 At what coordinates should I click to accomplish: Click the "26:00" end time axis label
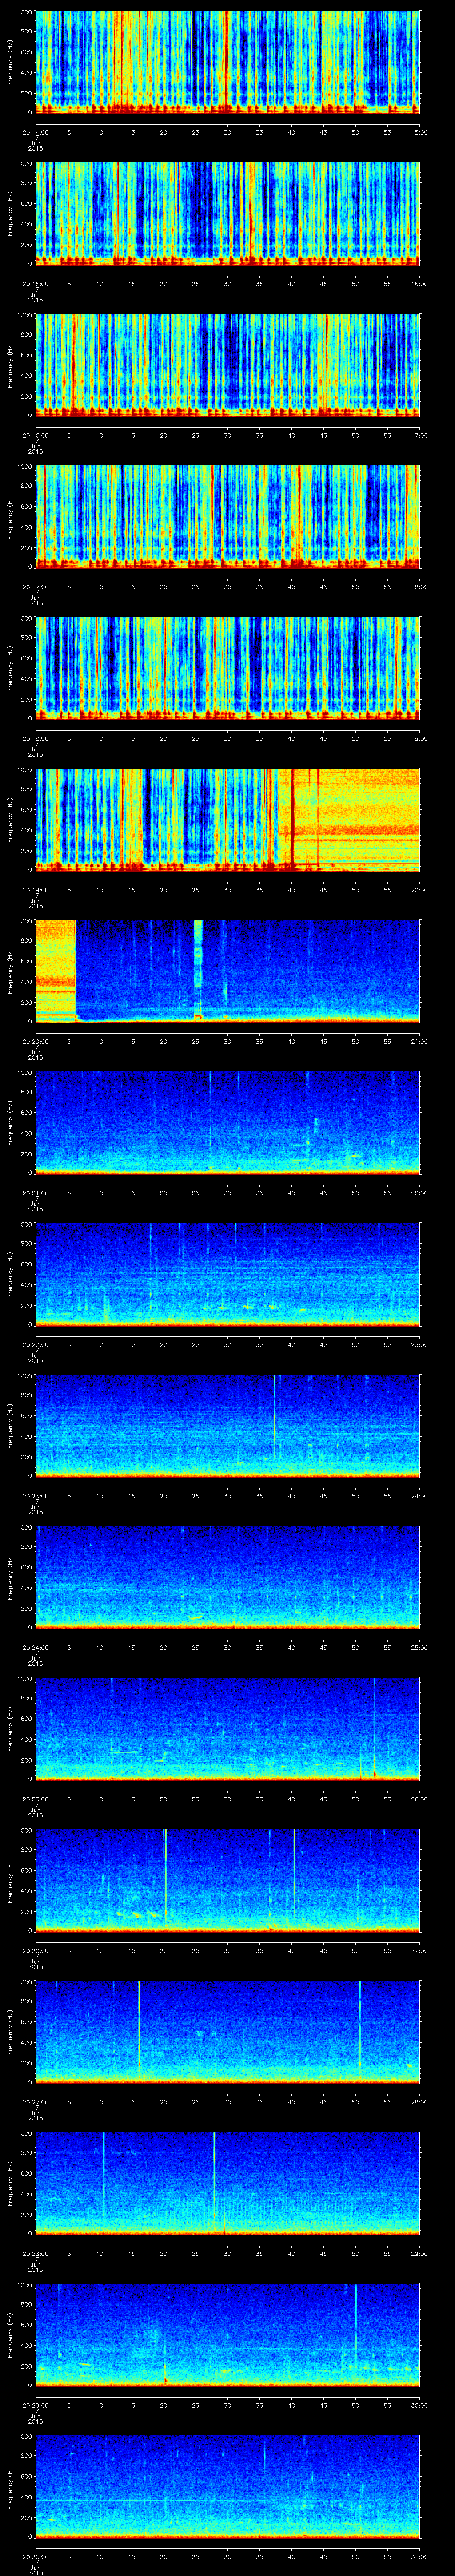click(419, 1799)
